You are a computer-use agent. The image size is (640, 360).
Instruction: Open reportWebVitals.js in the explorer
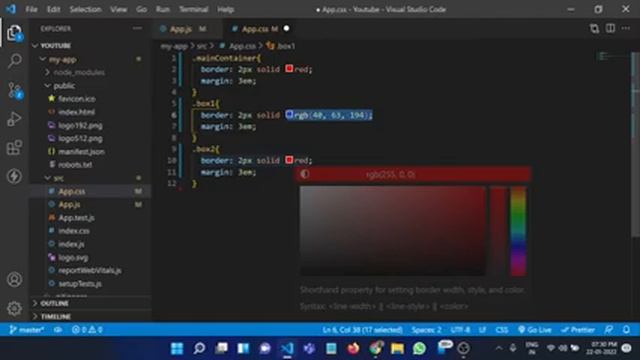coord(91,270)
